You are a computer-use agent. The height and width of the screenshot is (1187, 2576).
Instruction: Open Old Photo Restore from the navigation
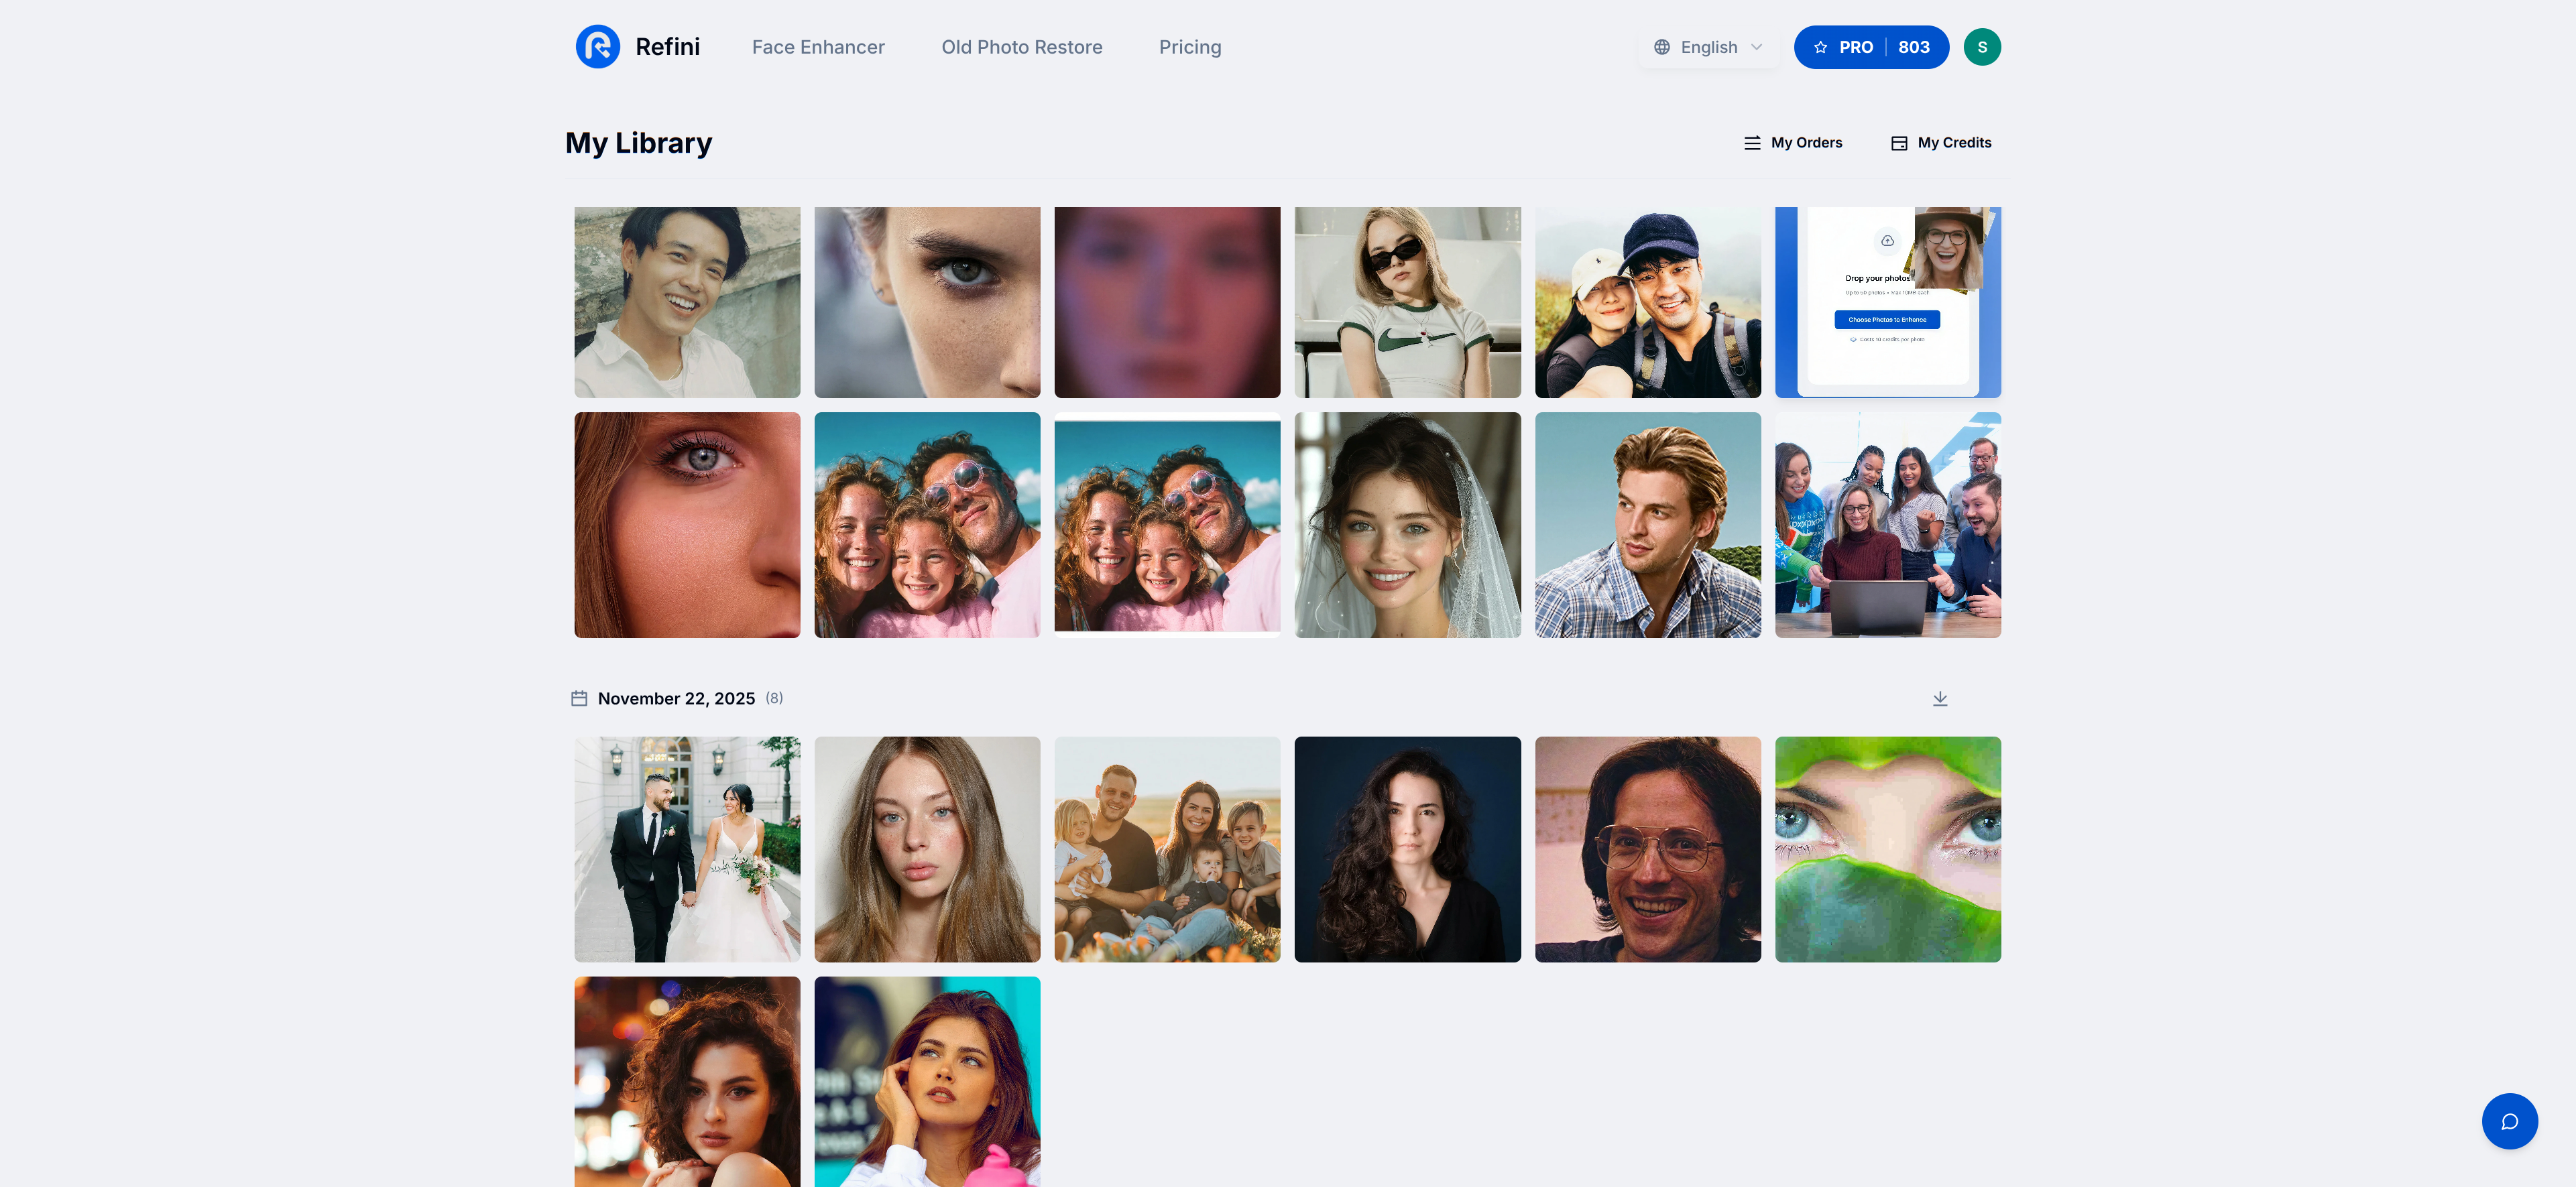point(1021,46)
